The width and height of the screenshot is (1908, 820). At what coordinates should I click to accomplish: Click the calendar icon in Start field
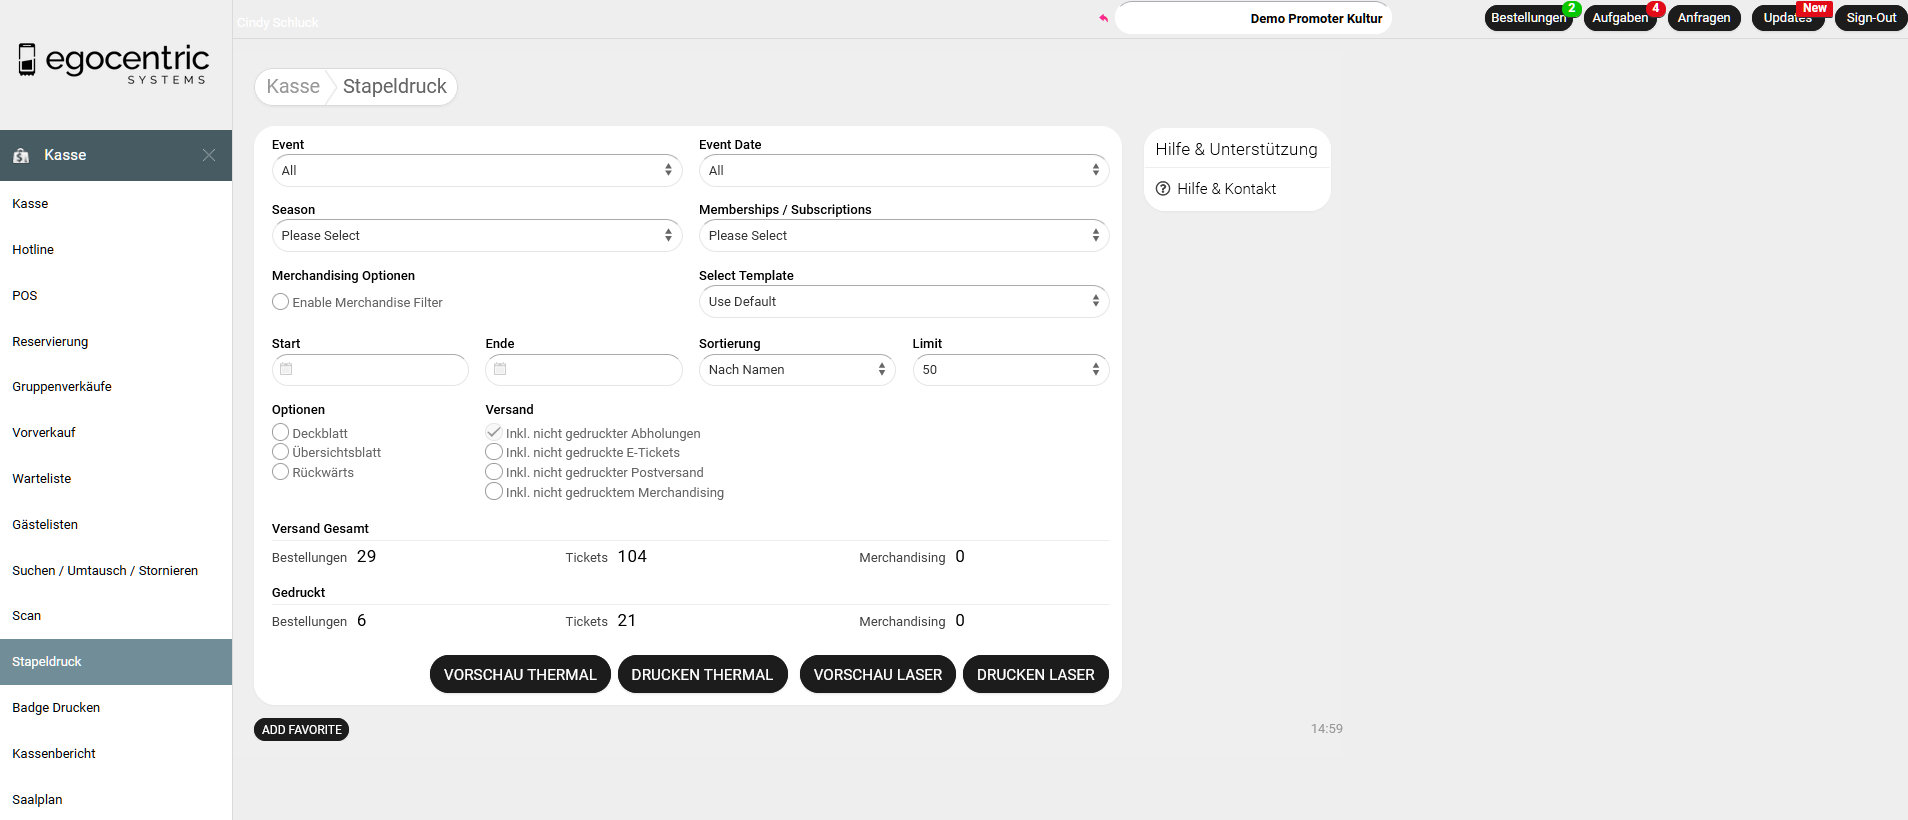click(x=286, y=369)
